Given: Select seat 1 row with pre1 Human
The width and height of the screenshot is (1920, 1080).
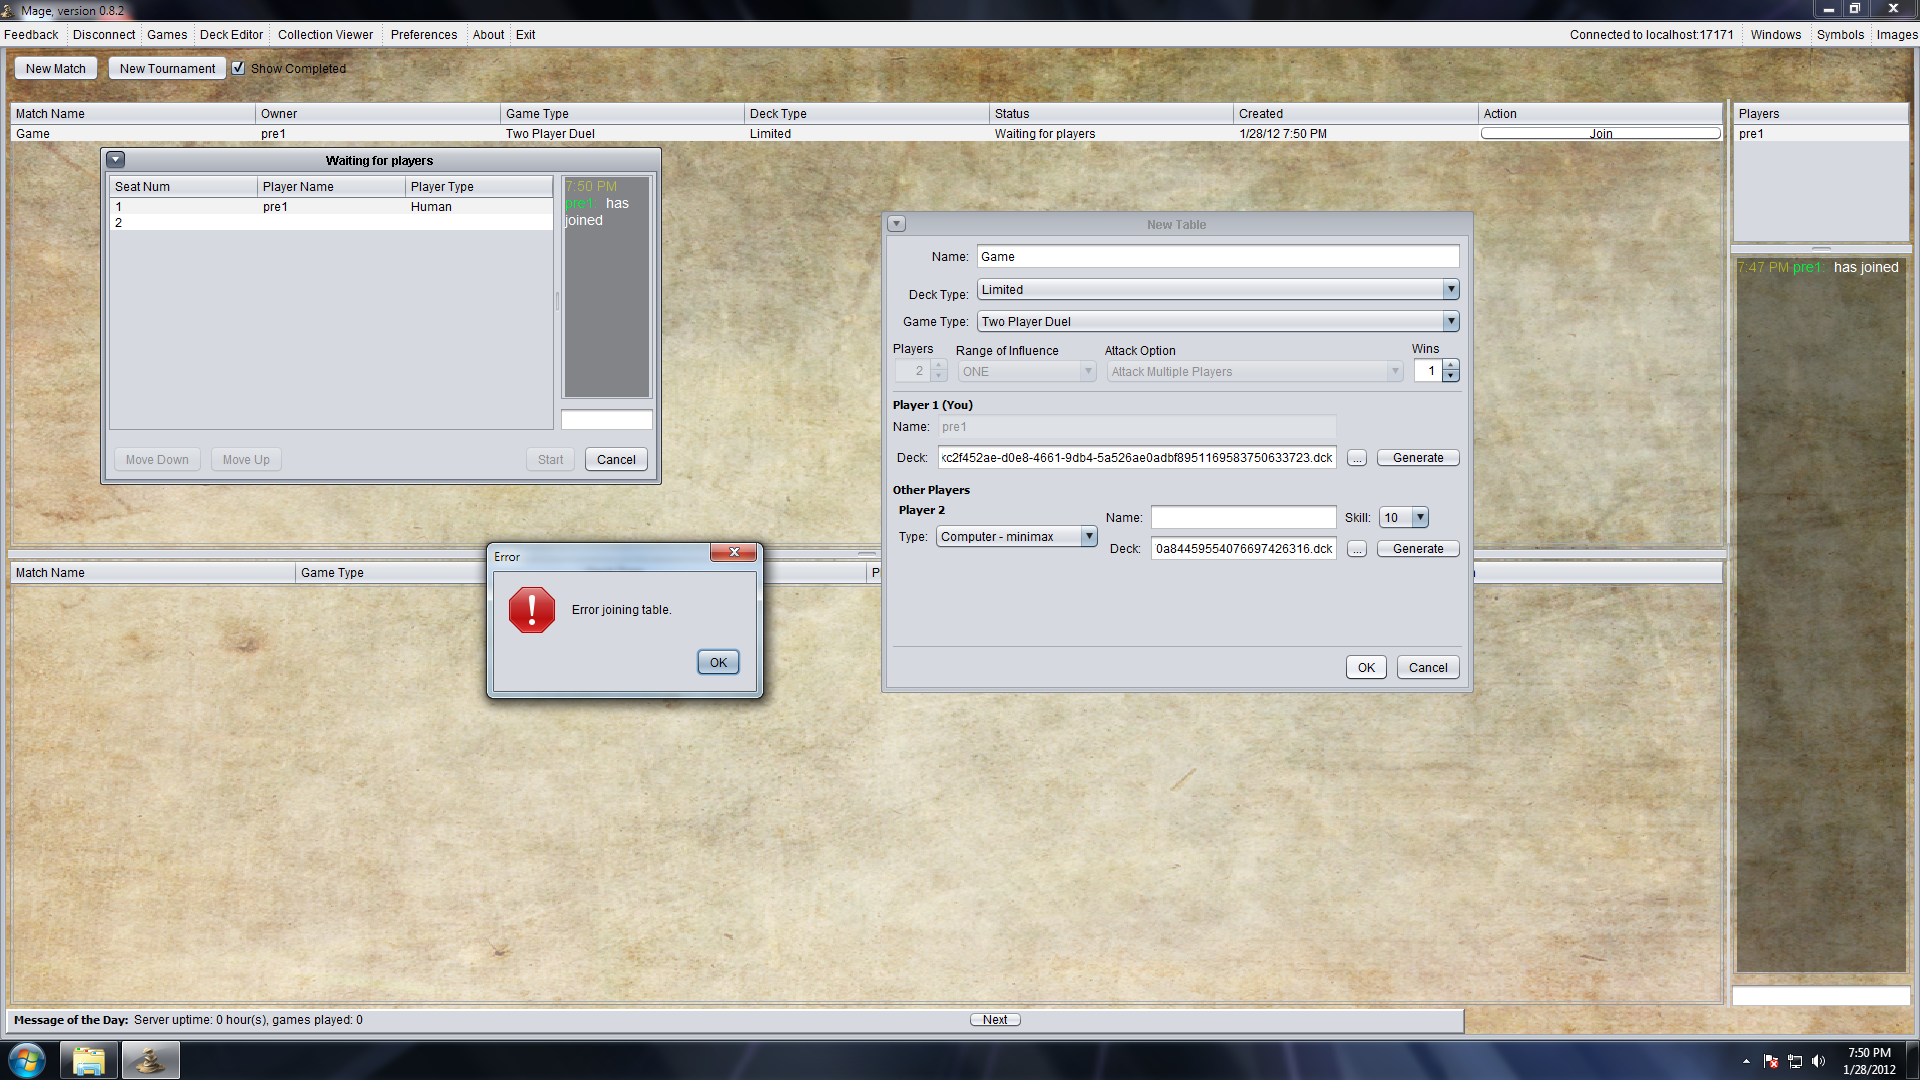Looking at the screenshot, I should point(331,207).
